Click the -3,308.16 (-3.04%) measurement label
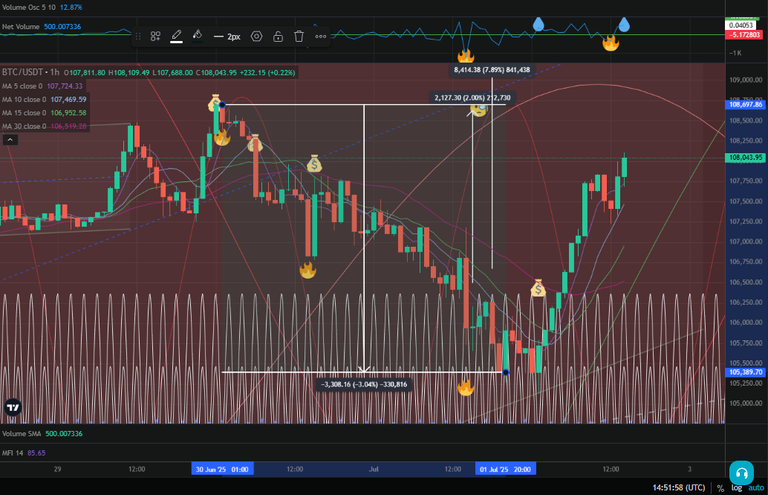This screenshot has height=495, width=768. (x=364, y=384)
